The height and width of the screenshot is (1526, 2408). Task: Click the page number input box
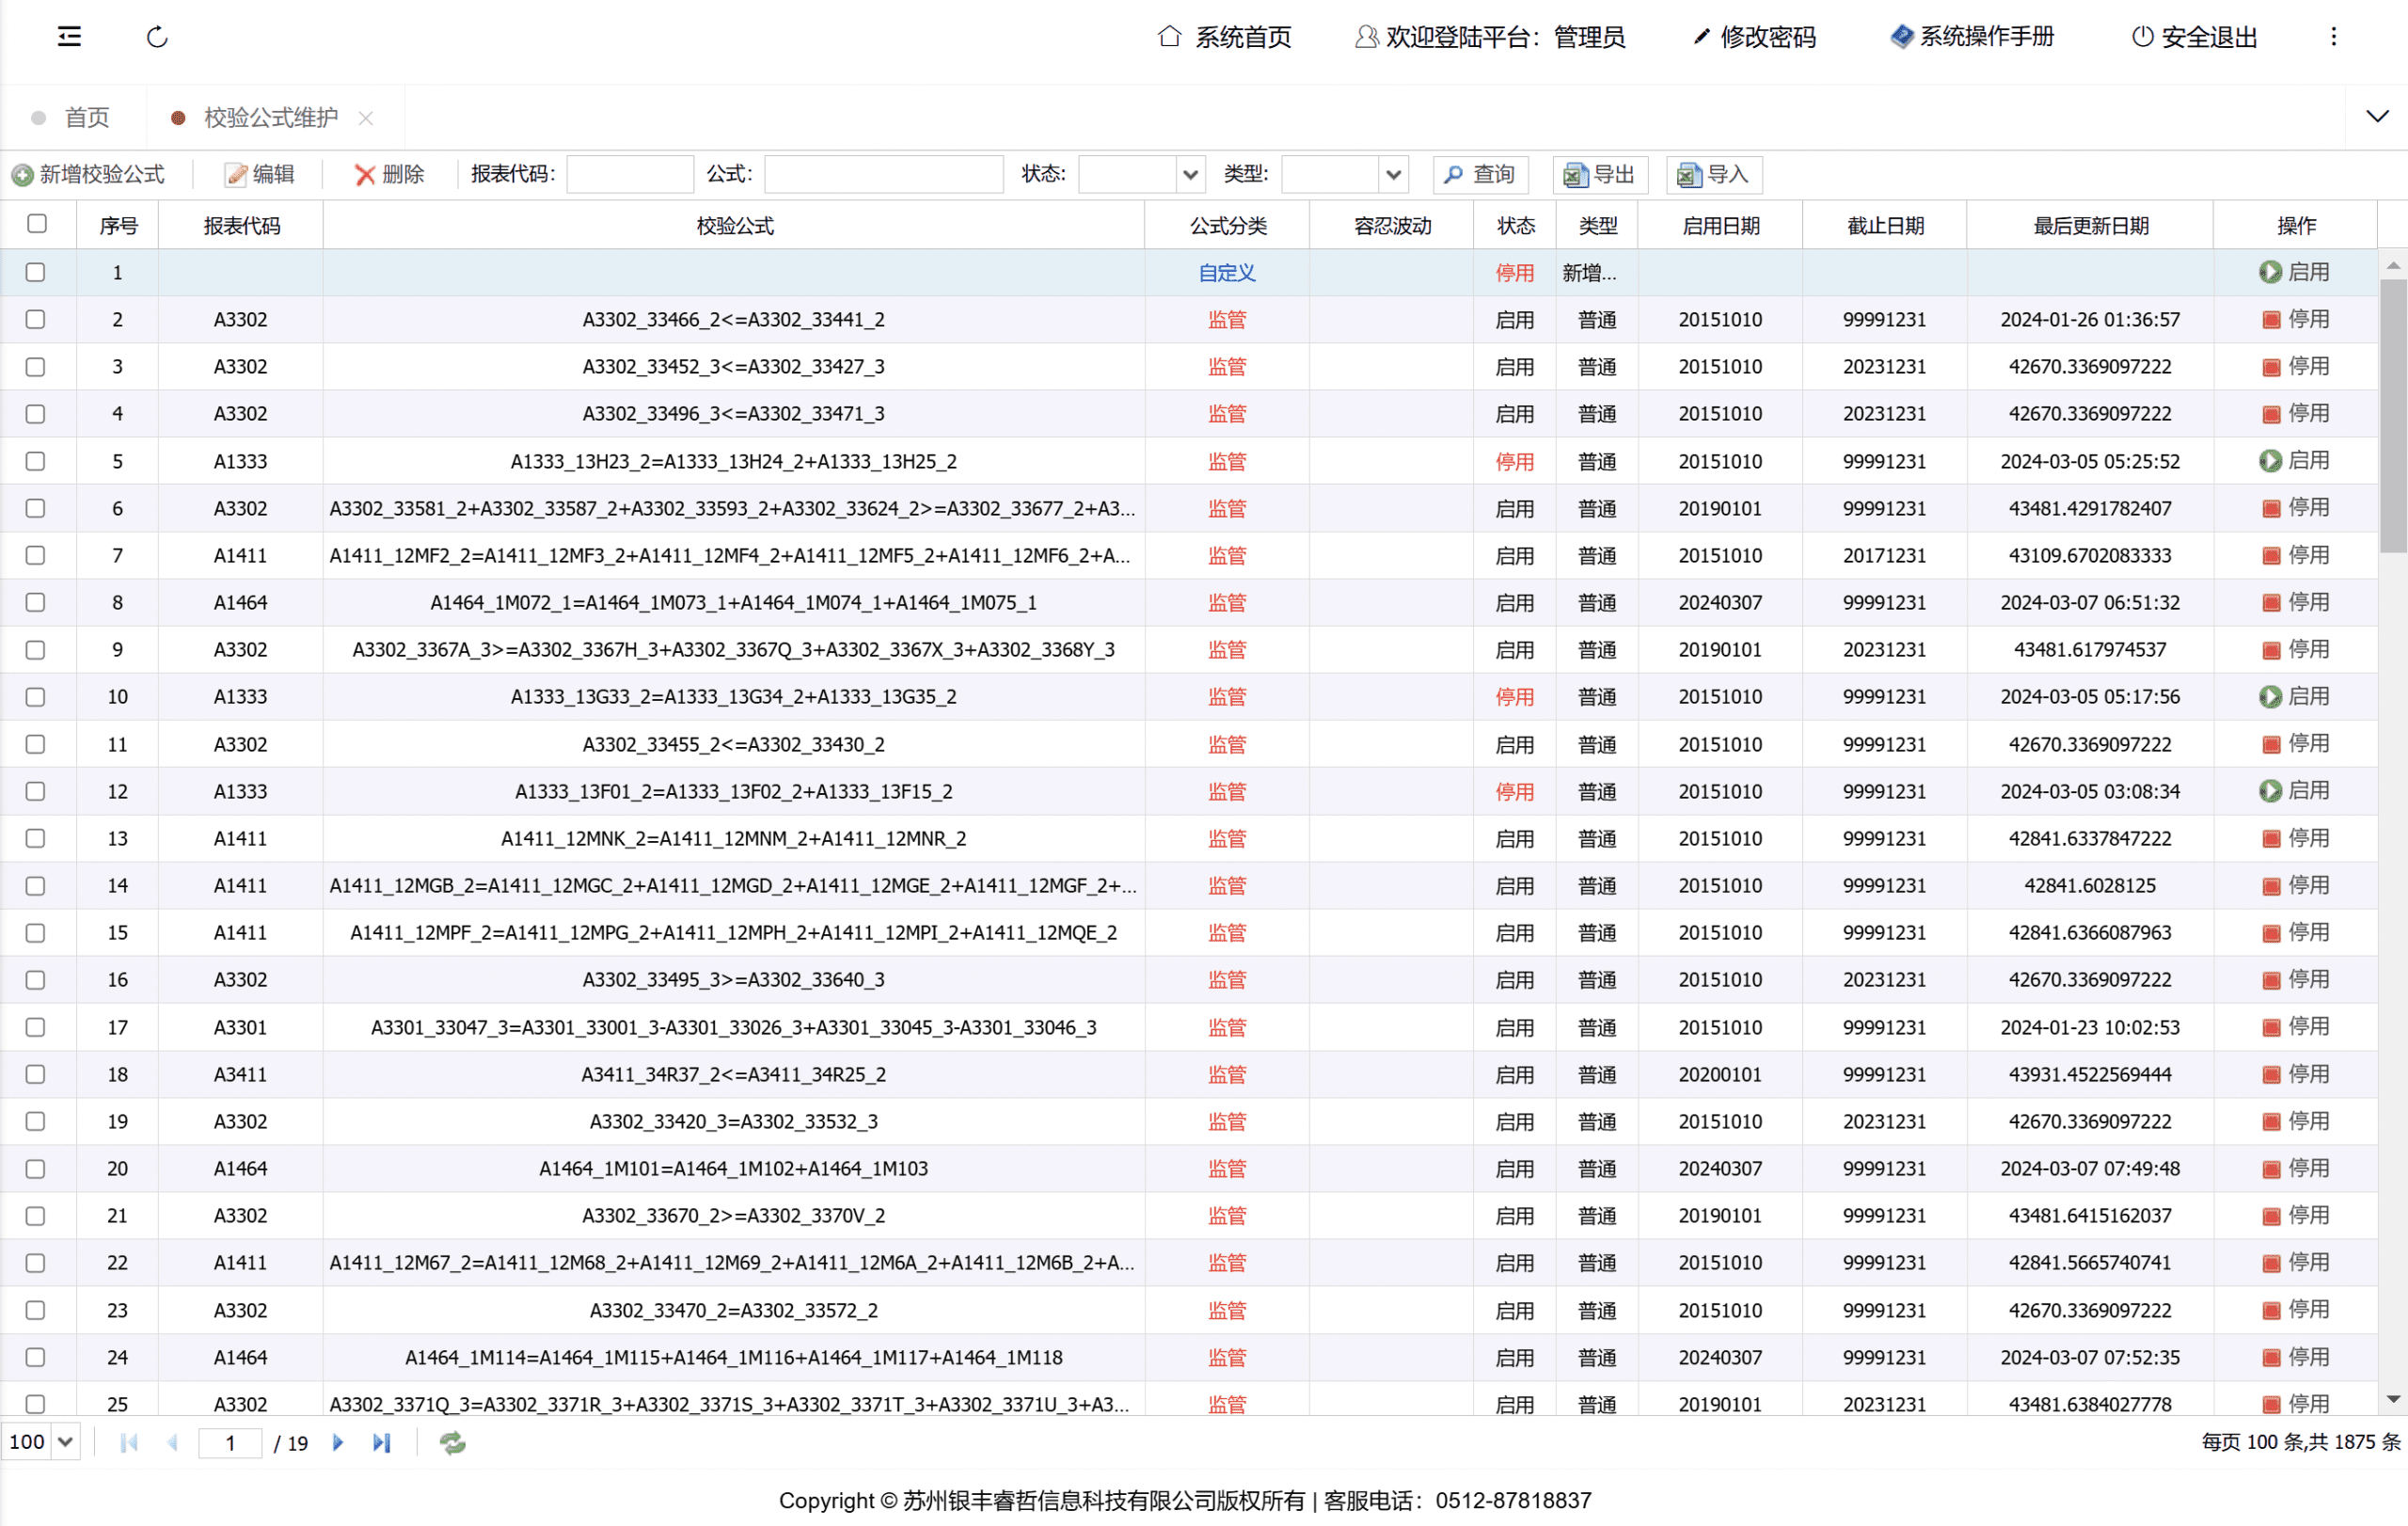[231, 1443]
